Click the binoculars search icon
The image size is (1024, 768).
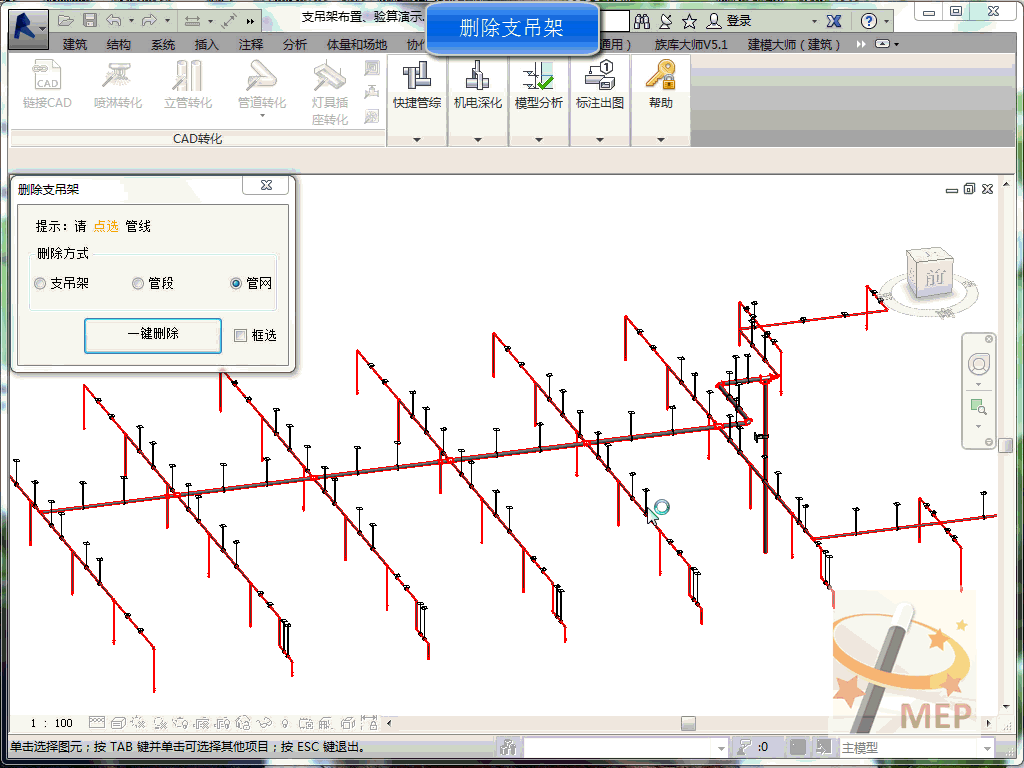click(642, 22)
